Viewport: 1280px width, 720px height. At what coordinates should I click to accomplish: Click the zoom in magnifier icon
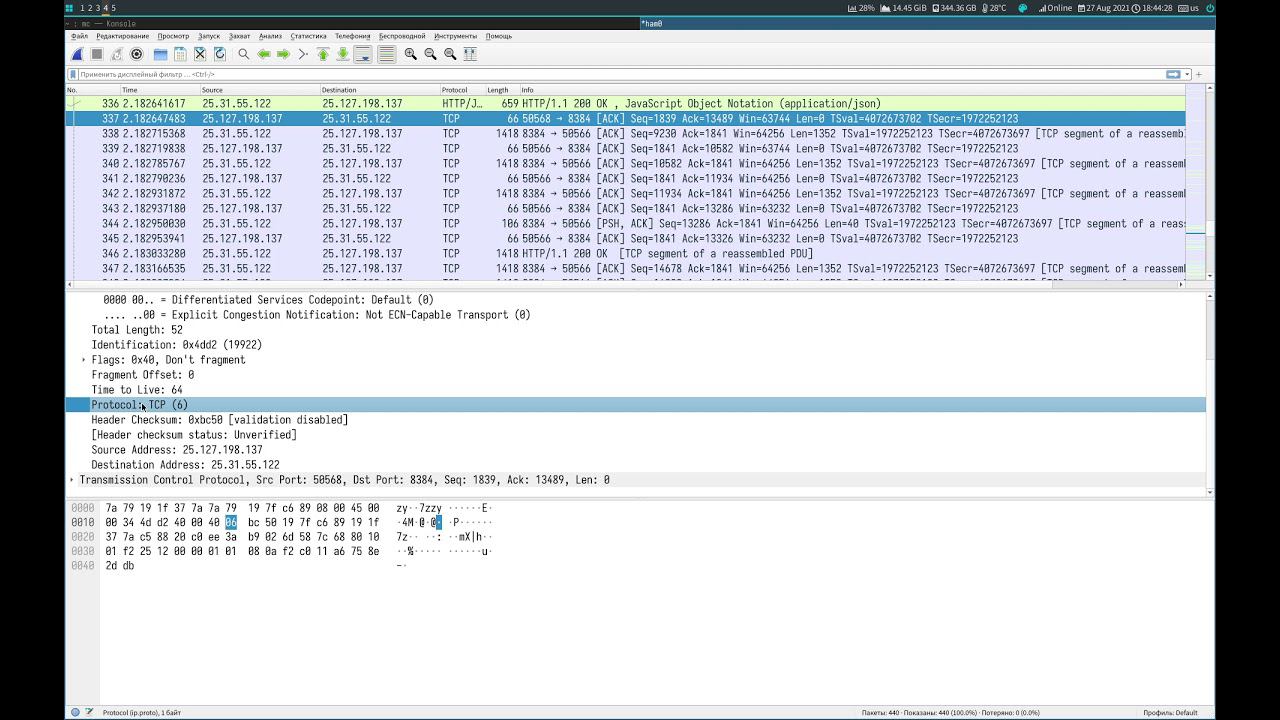click(x=410, y=54)
